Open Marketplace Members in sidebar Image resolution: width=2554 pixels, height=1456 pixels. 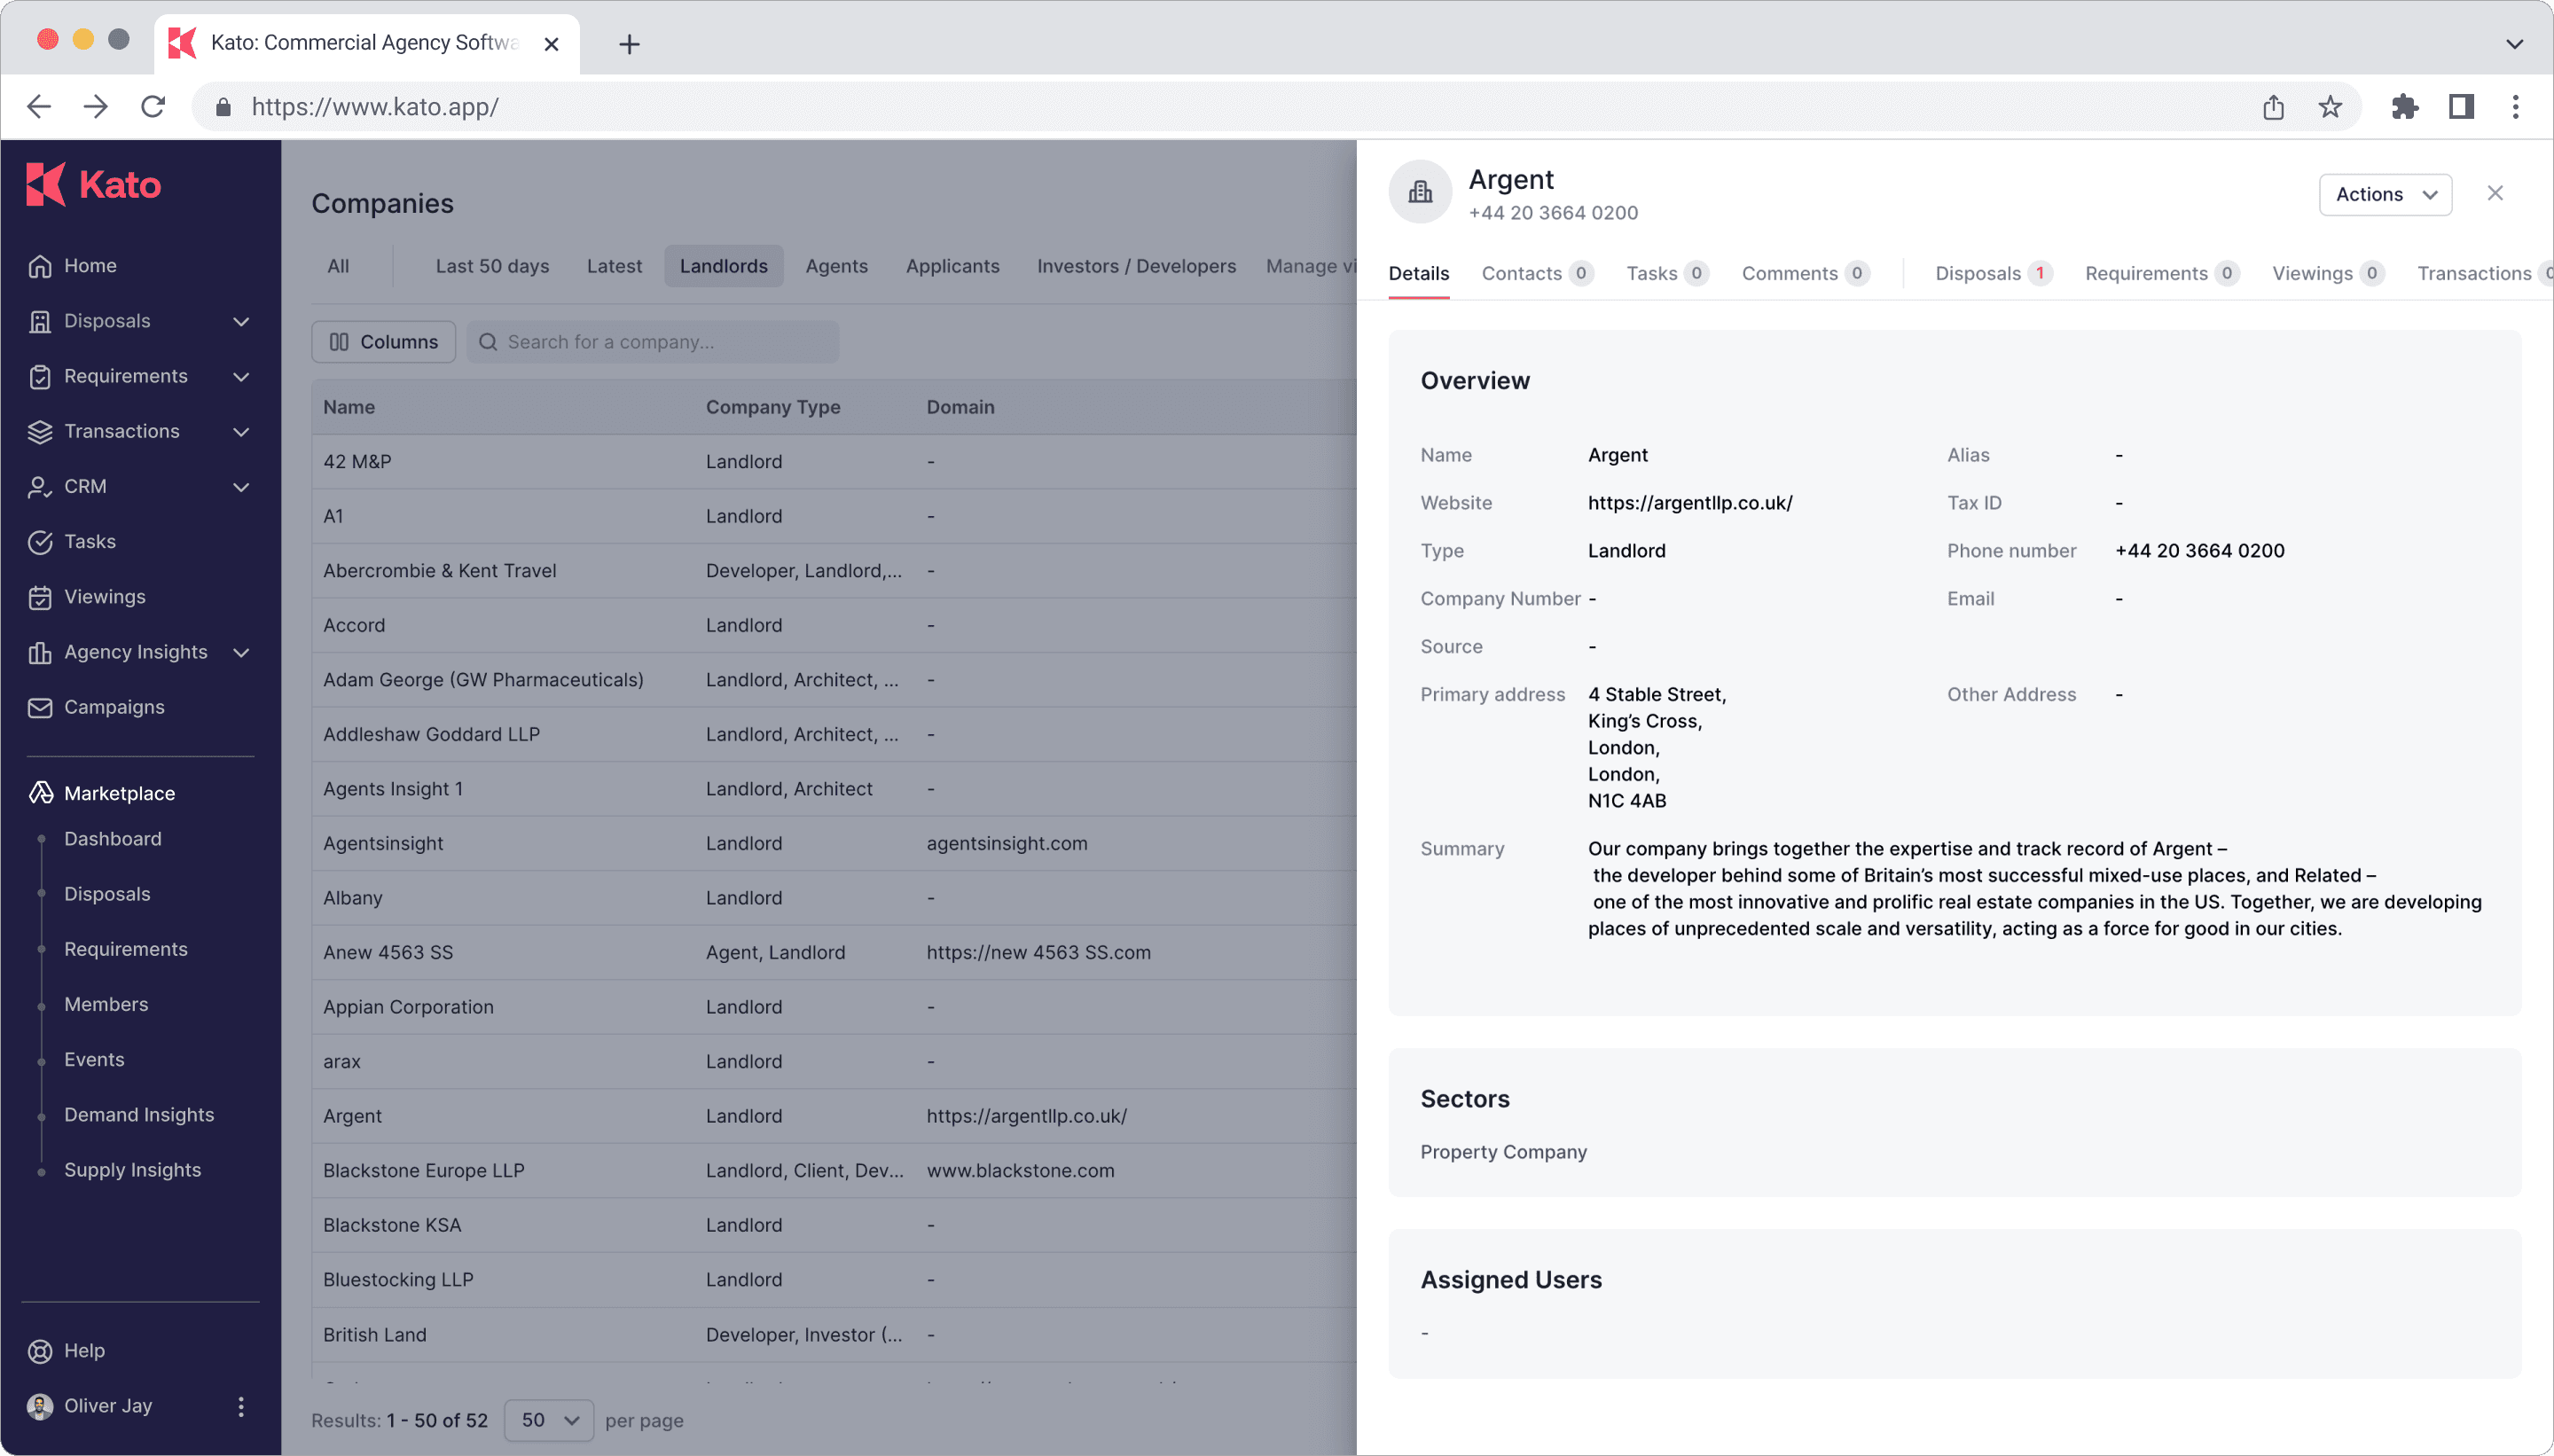106,1004
